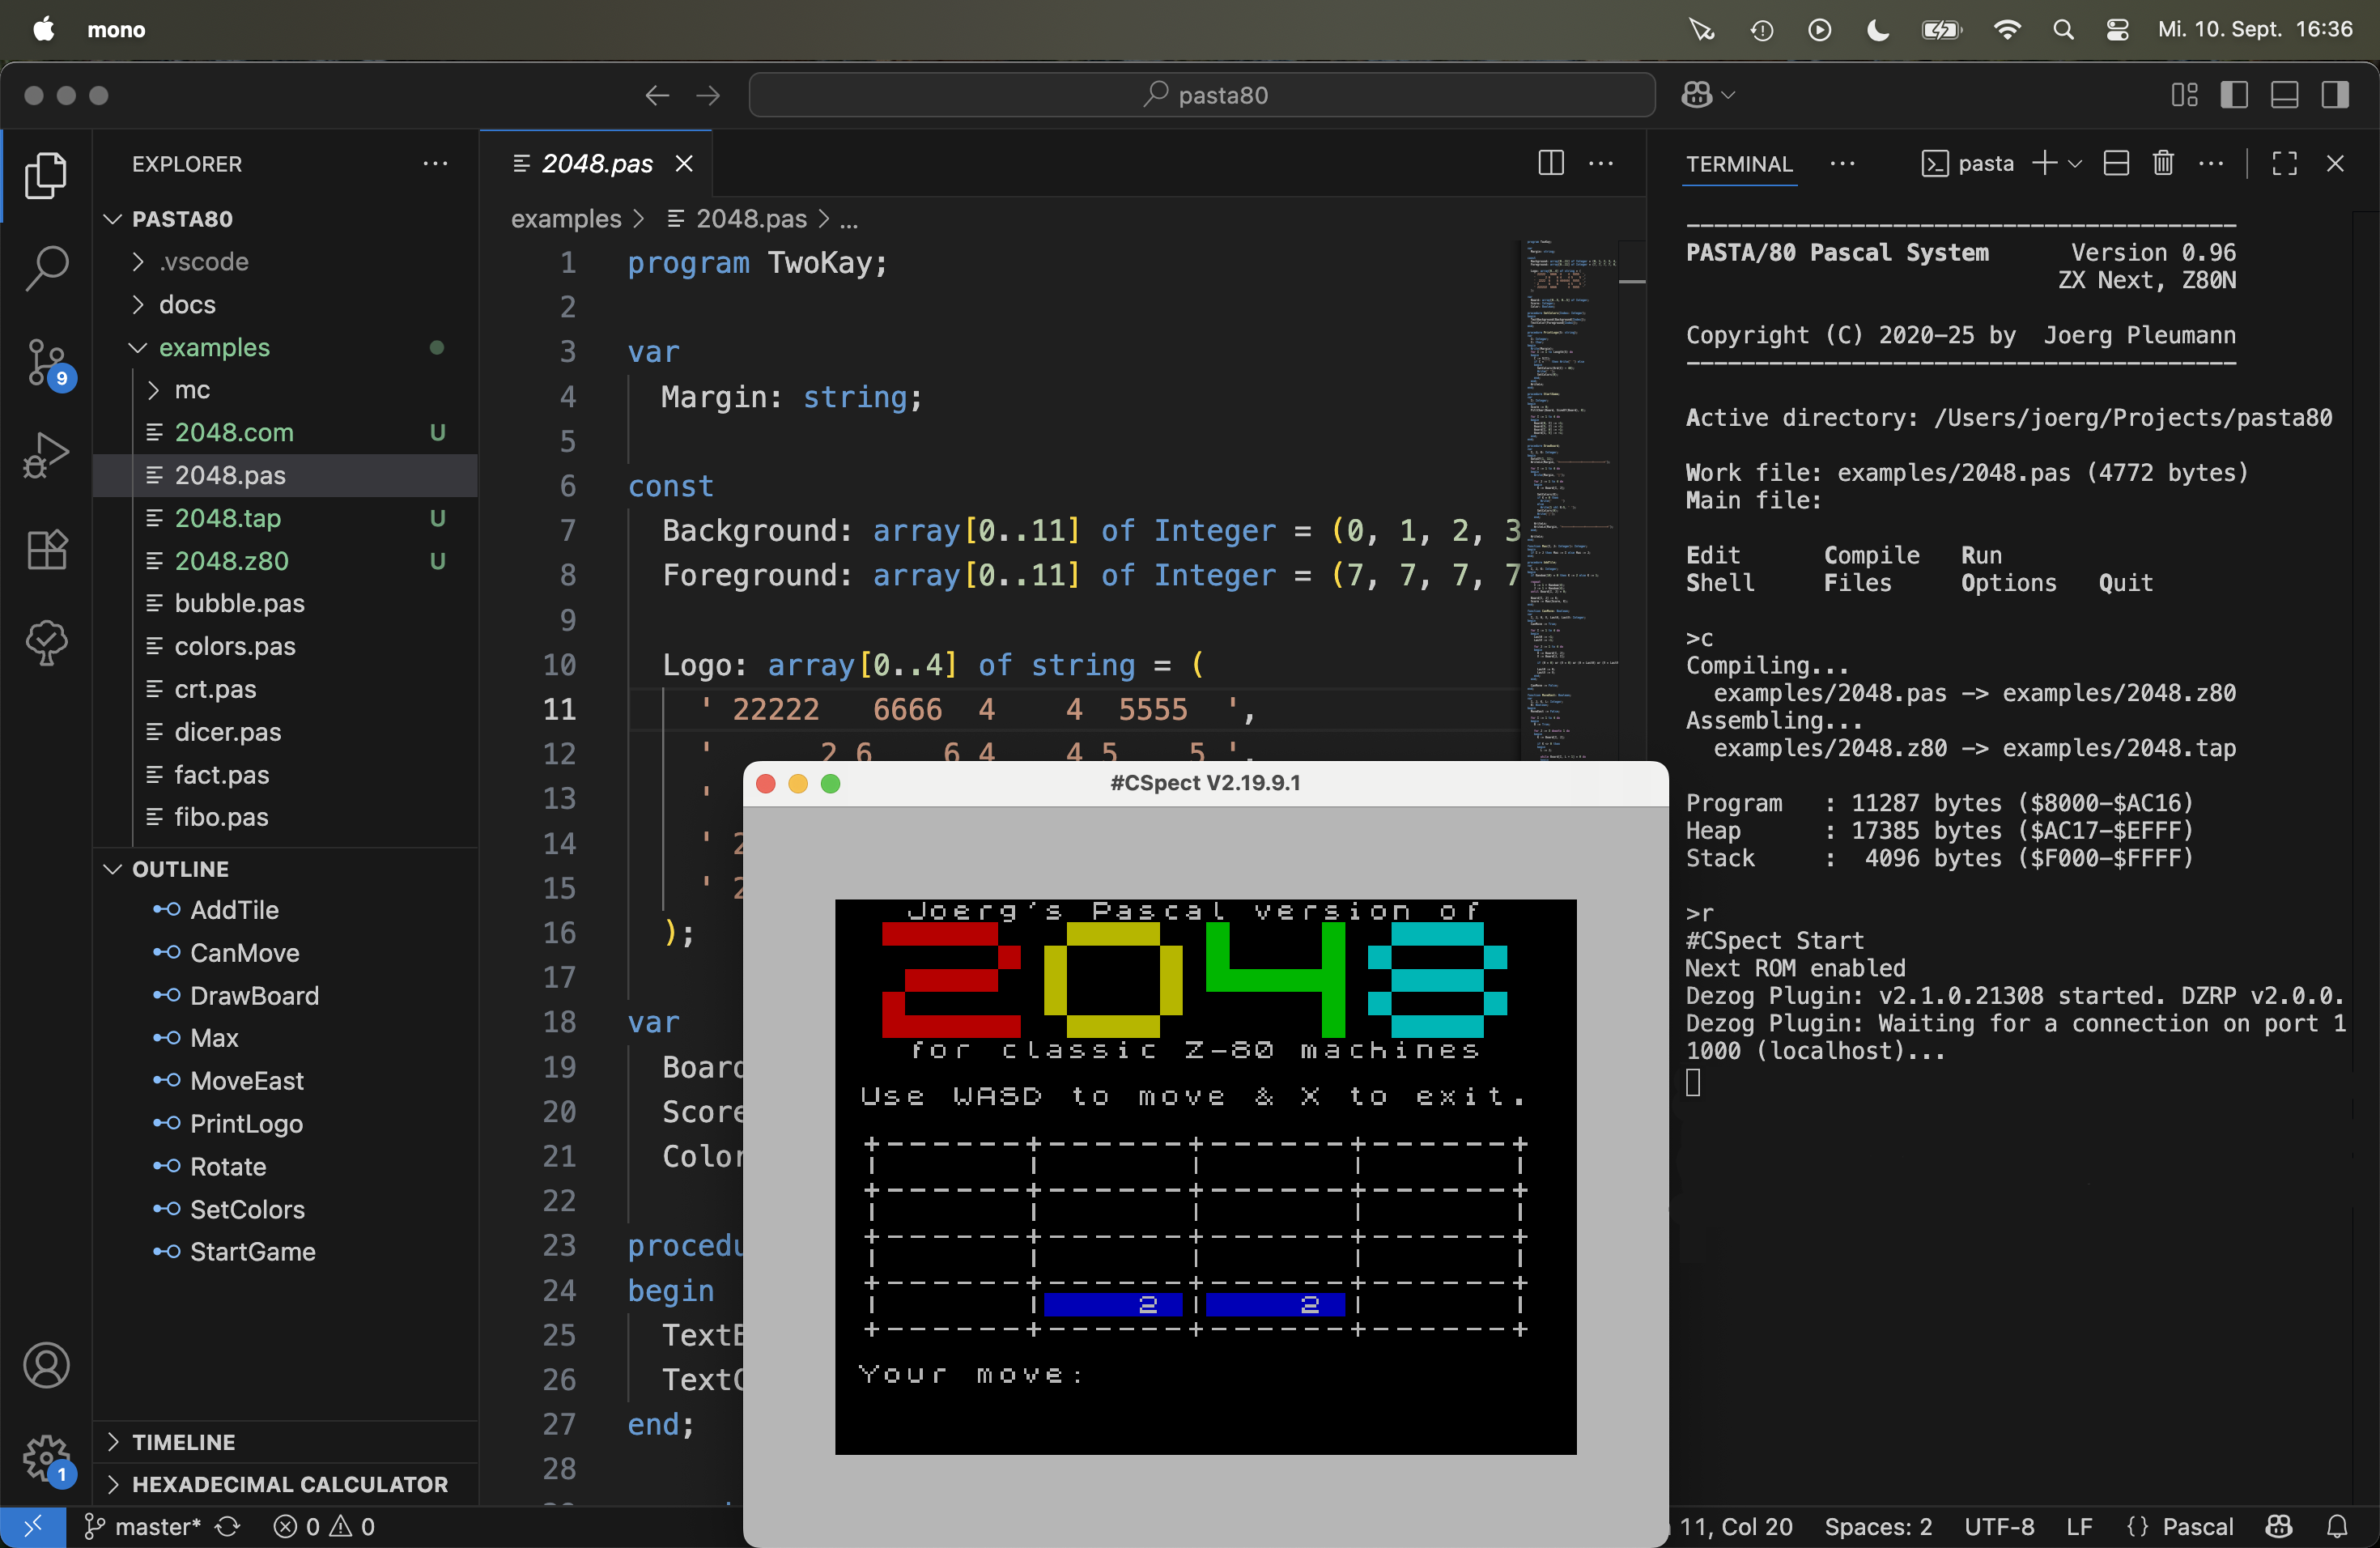Image resolution: width=2380 pixels, height=1548 pixels.
Task: Open the new terminal launch profile dropdown
Action: [x=2075, y=164]
